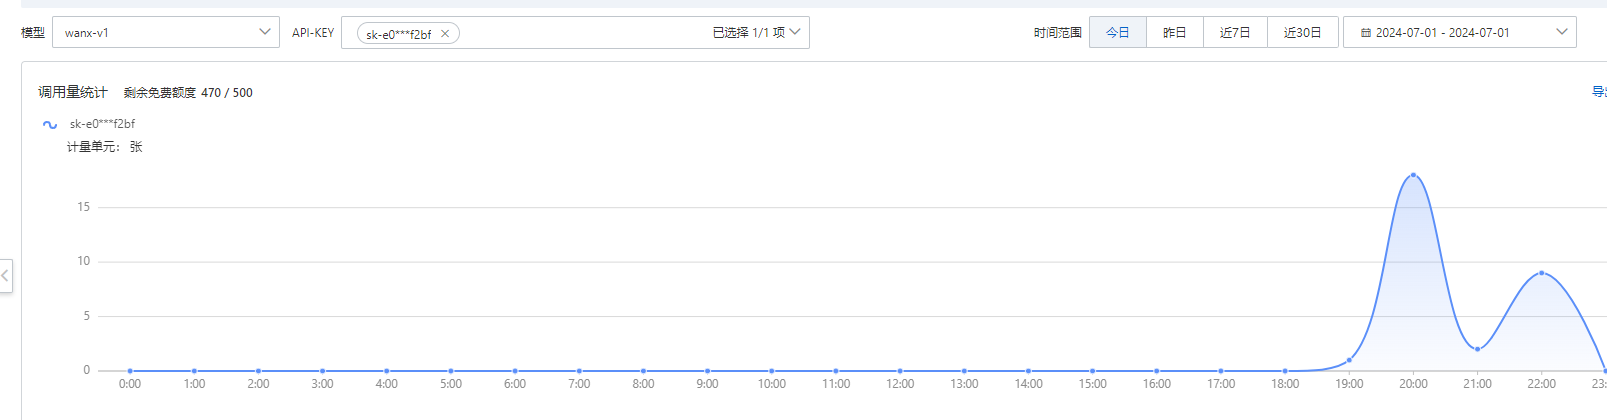Click the sk-e0***f2bf legend label
Image resolution: width=1607 pixels, height=420 pixels.
pos(102,124)
